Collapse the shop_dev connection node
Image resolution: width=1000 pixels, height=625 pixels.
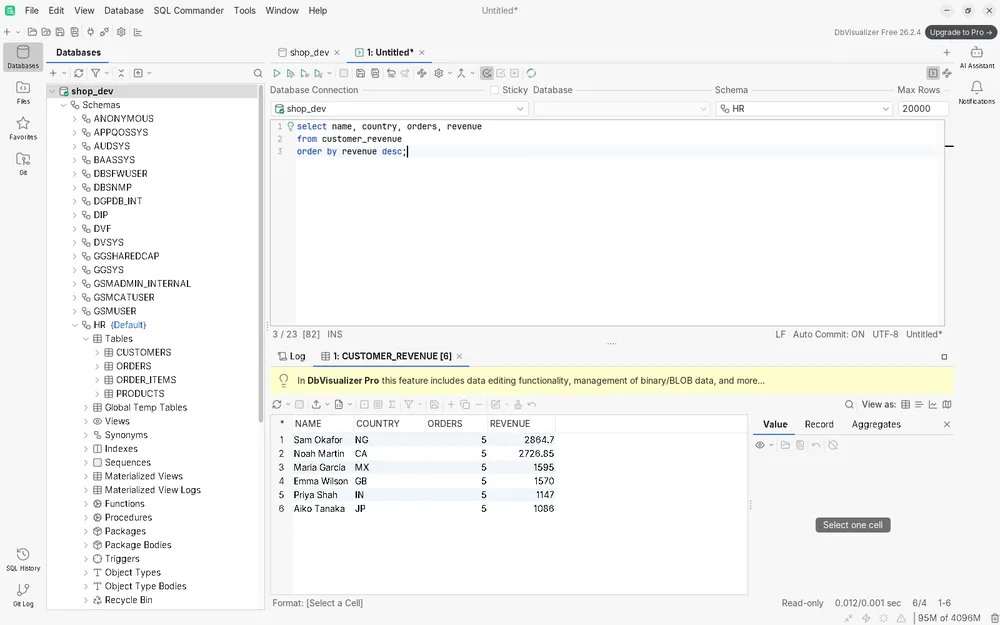pos(52,92)
